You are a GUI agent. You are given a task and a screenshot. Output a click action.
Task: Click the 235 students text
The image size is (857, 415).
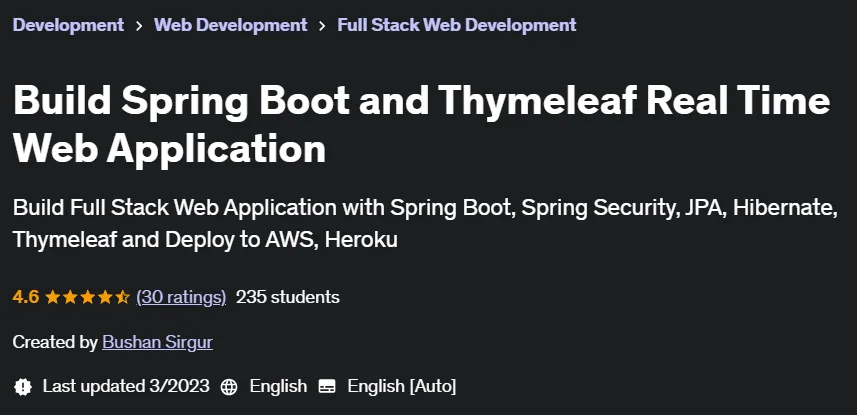click(287, 297)
